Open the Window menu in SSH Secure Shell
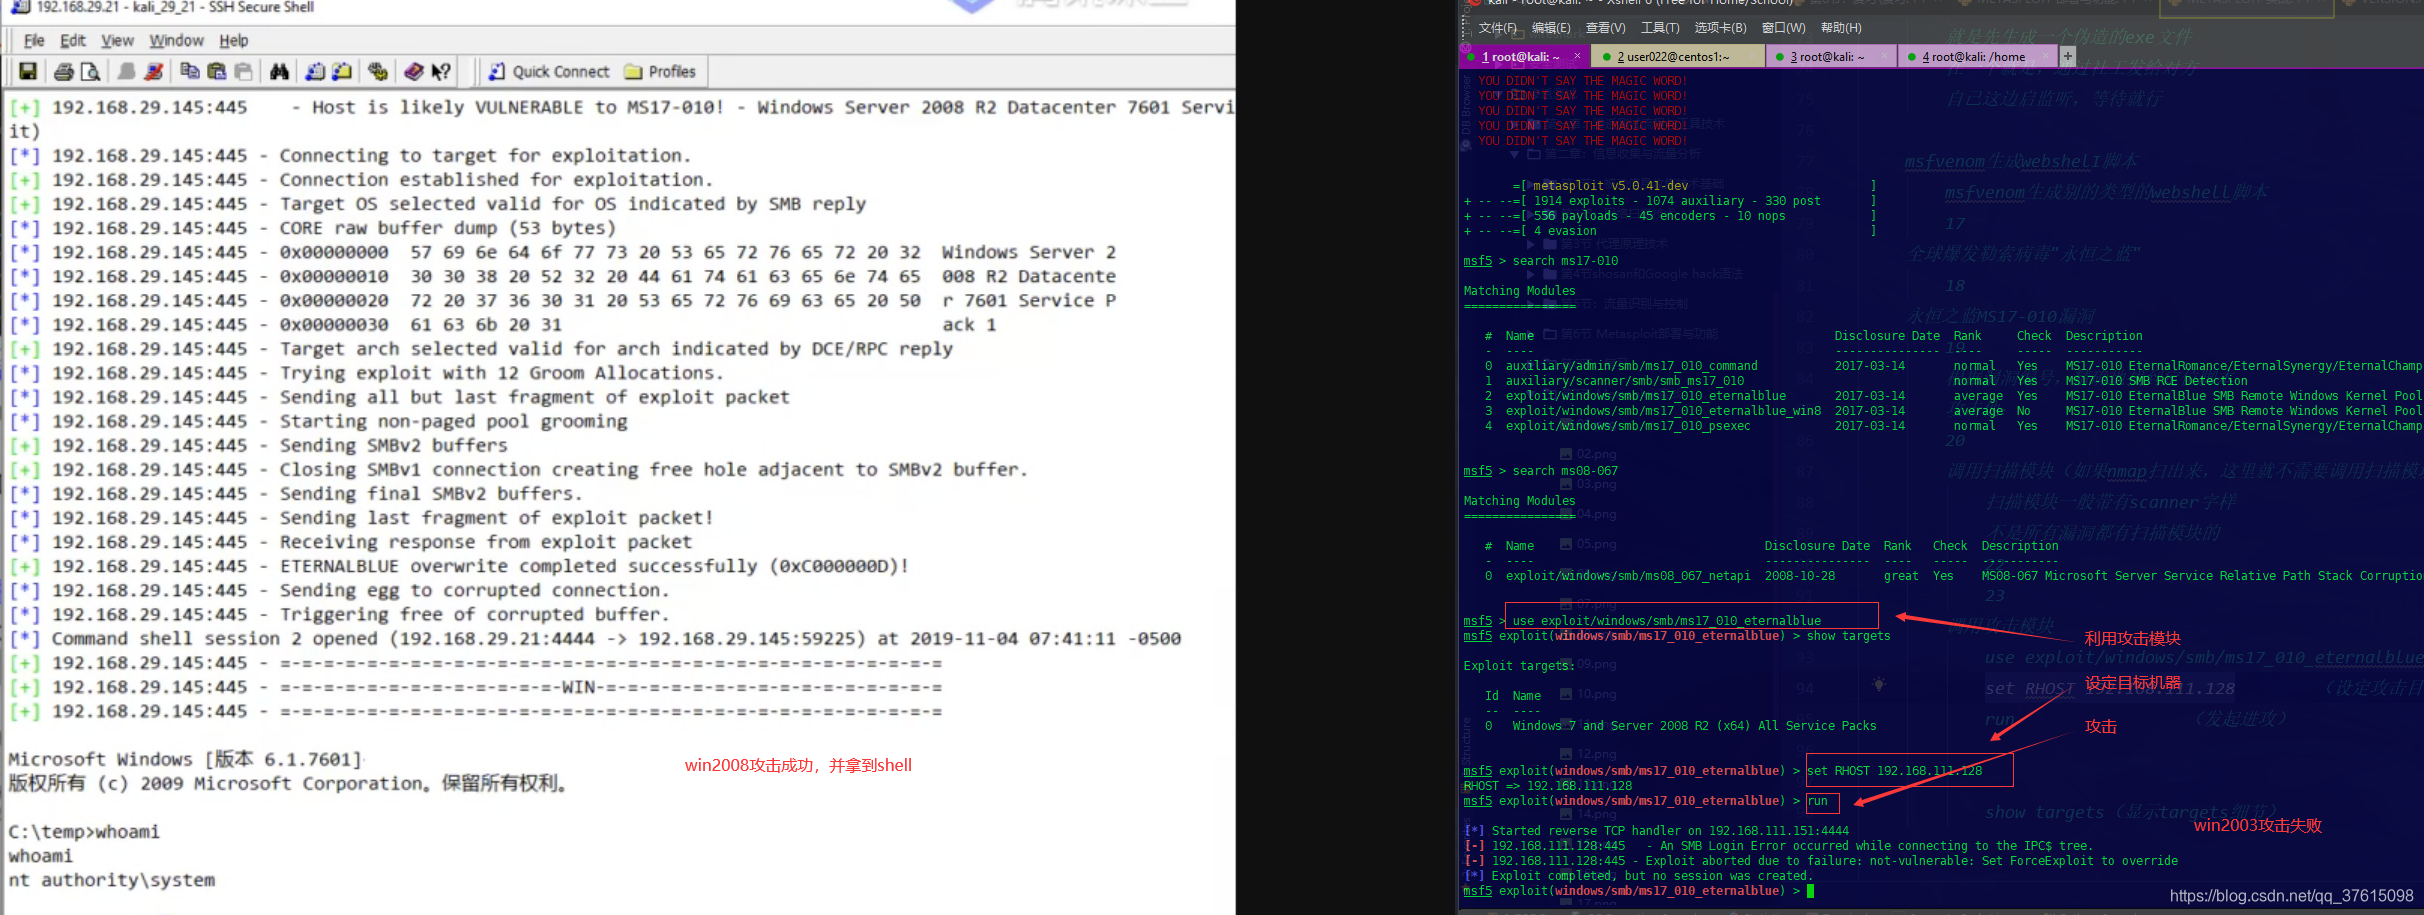2424x915 pixels. pyautogui.click(x=176, y=40)
